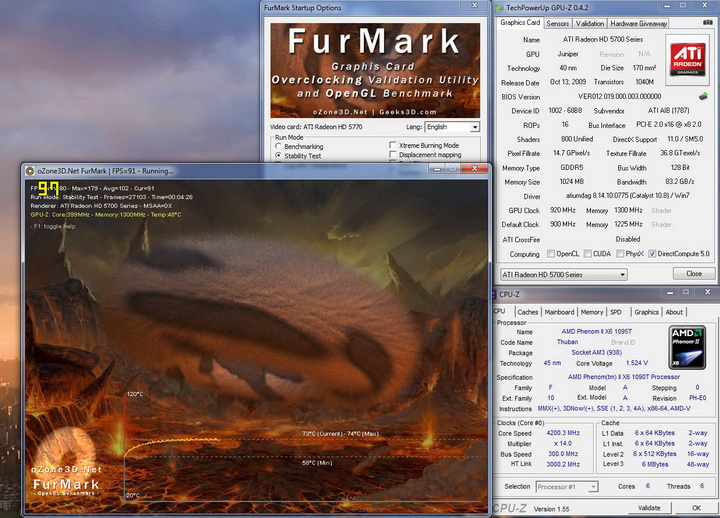Viewport: 720px width, 518px height.
Task: Switch to the Sensors tab in GPU-Z
Action: point(558,23)
